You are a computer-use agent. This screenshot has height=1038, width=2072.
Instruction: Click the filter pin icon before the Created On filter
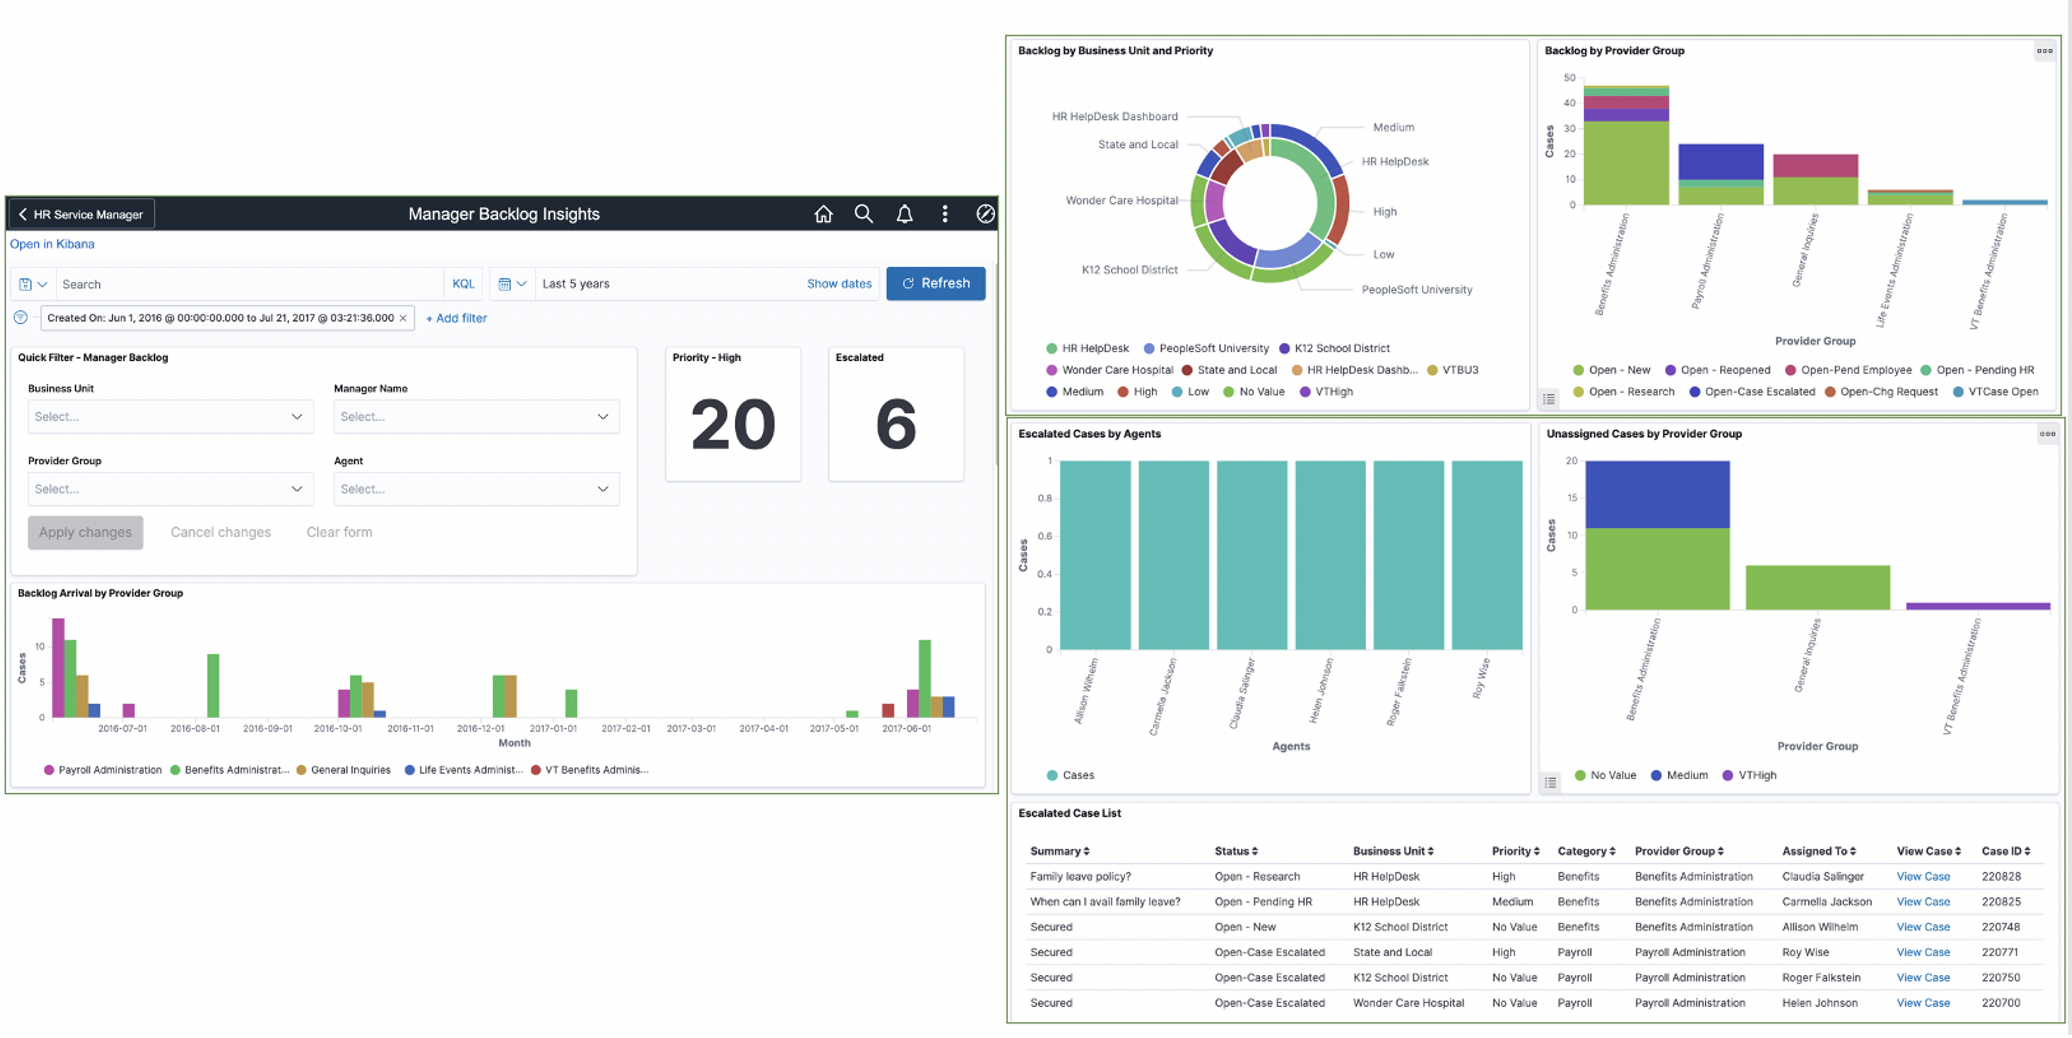(20, 317)
